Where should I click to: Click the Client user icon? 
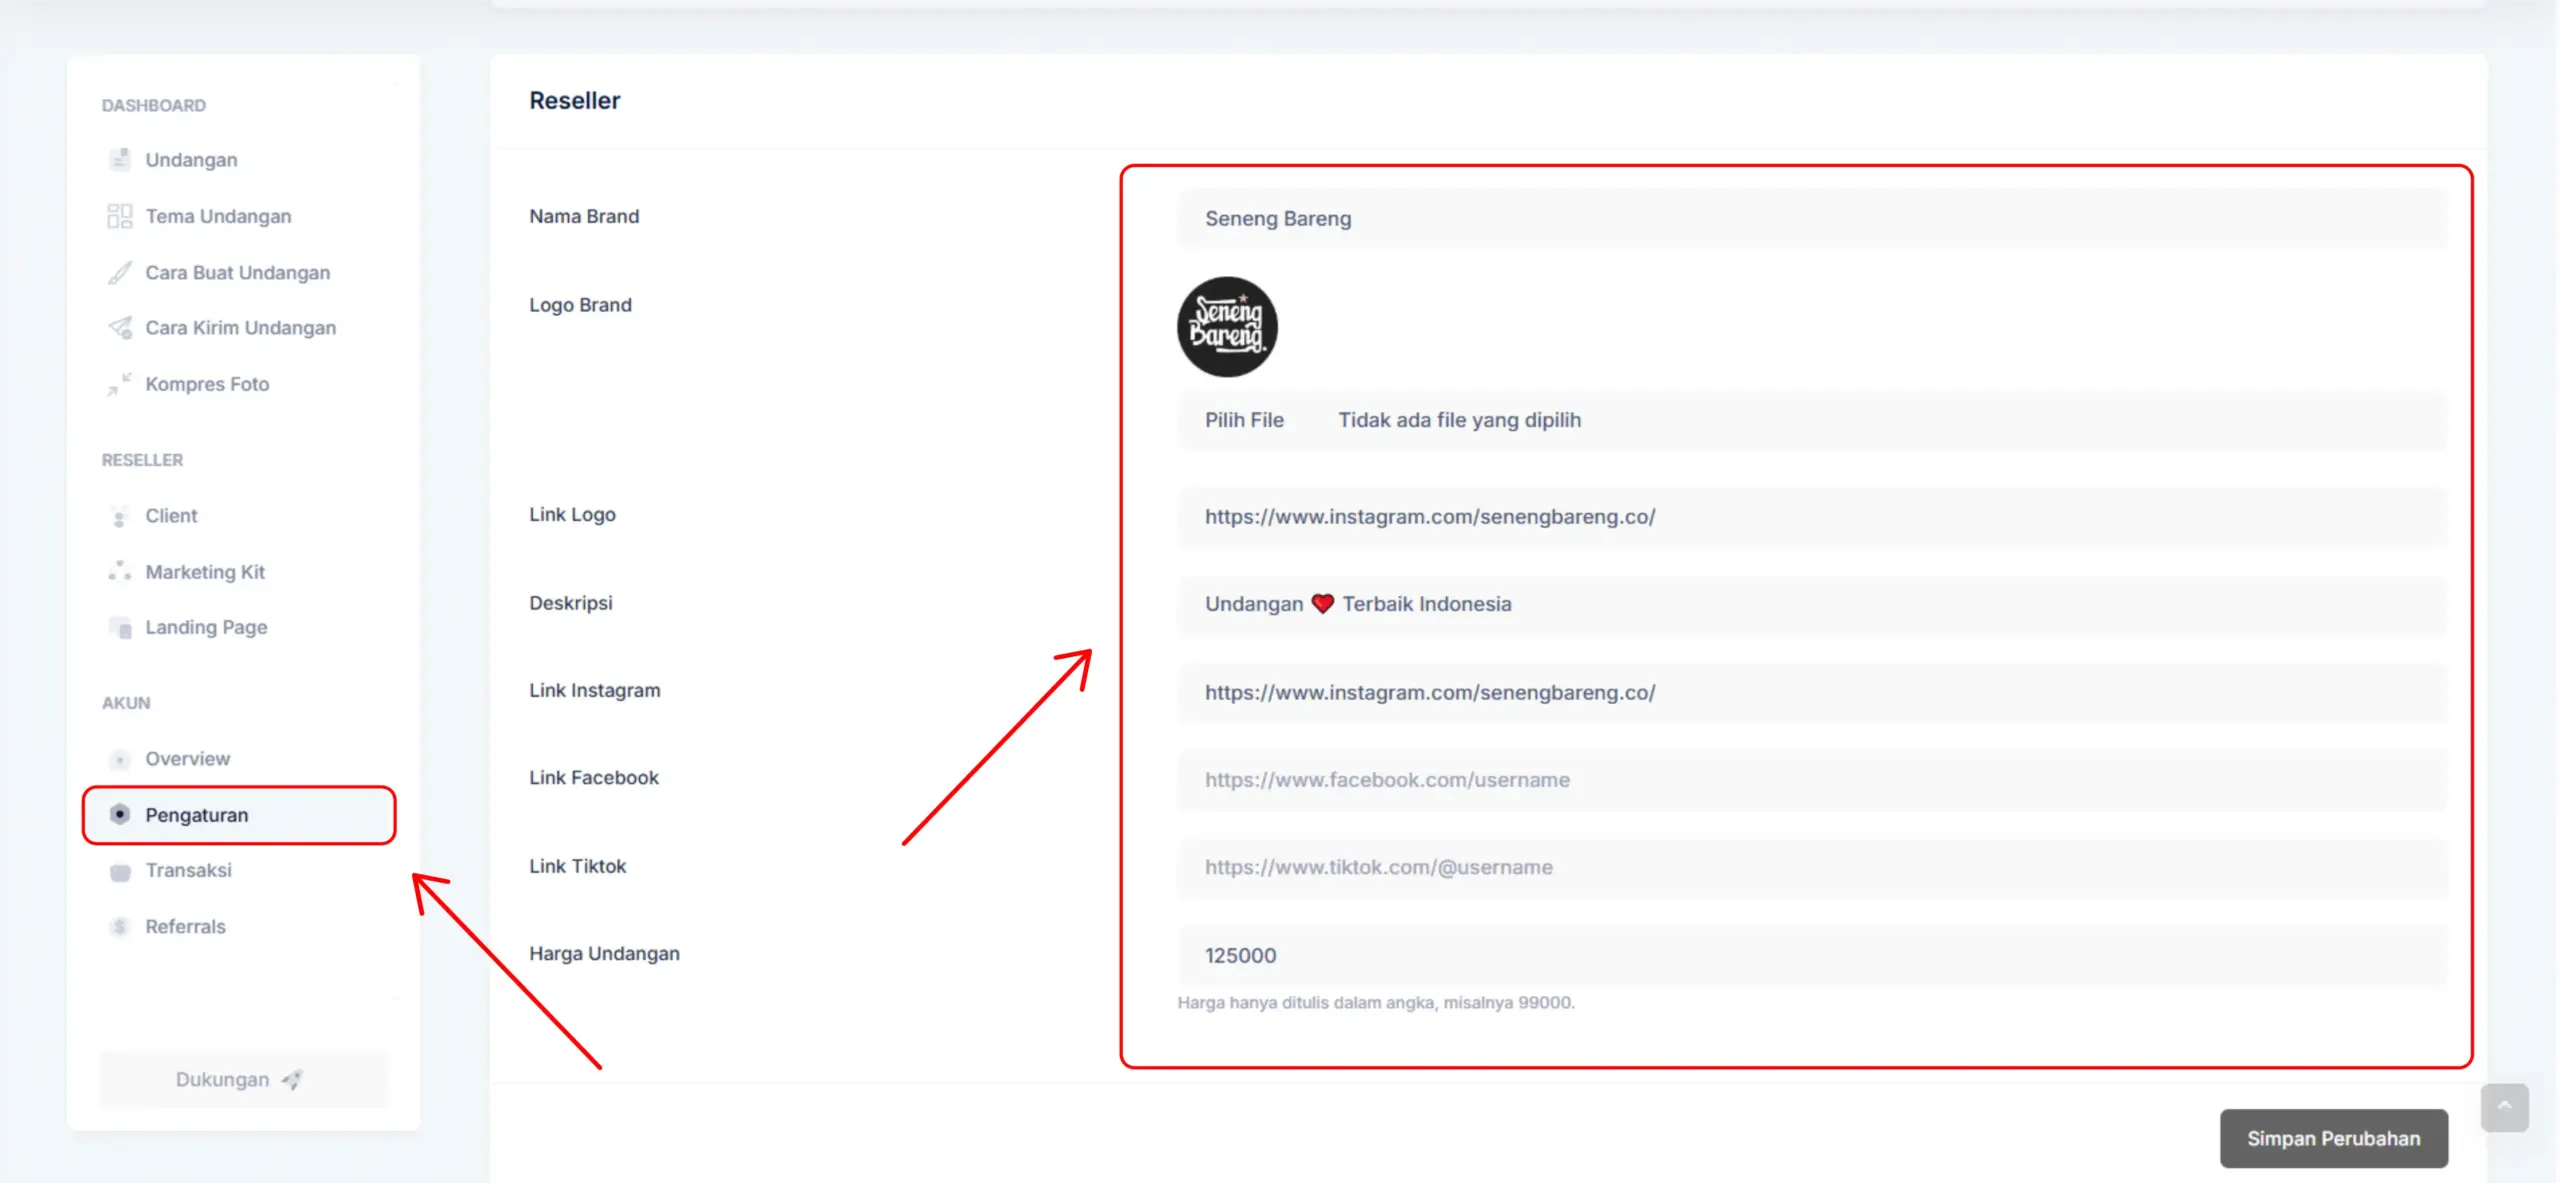pos(120,516)
